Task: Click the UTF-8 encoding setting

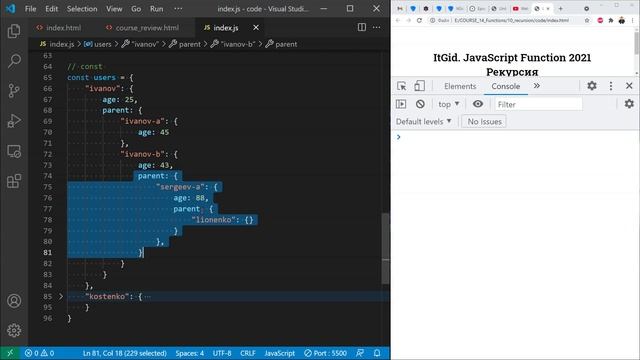Action: 222,353
